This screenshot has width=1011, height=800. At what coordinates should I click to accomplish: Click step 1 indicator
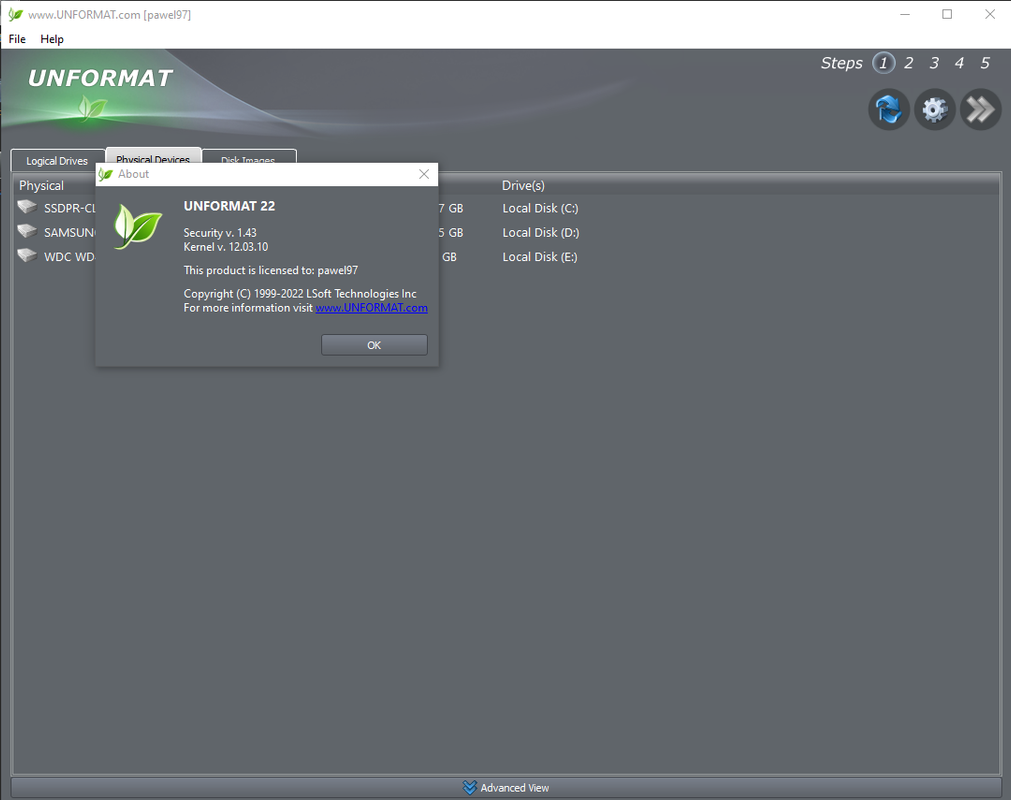883,63
